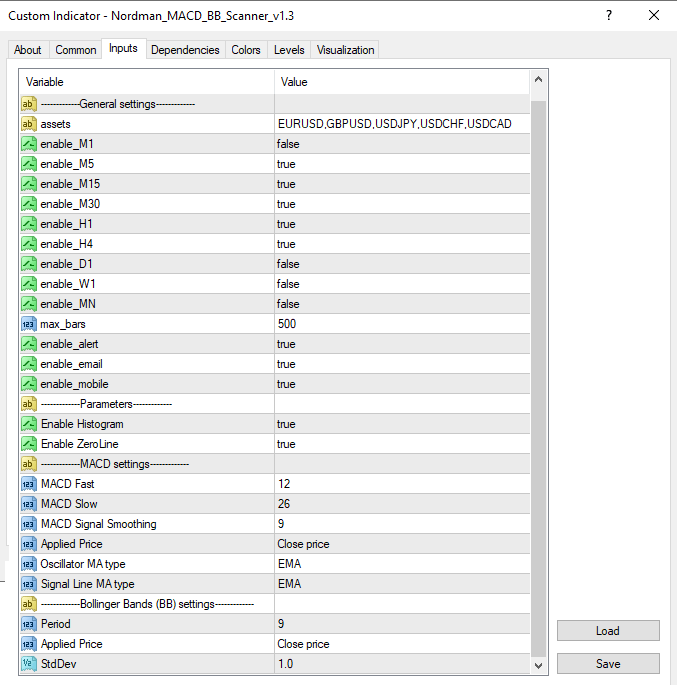The width and height of the screenshot is (678, 685).
Task: Open the enable_M15 value dropdown
Action: coord(402,184)
